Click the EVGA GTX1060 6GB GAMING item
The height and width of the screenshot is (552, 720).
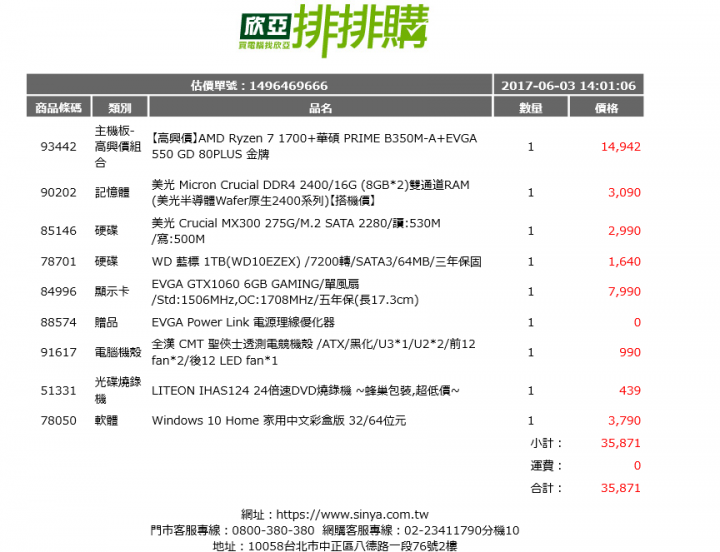click(285, 292)
